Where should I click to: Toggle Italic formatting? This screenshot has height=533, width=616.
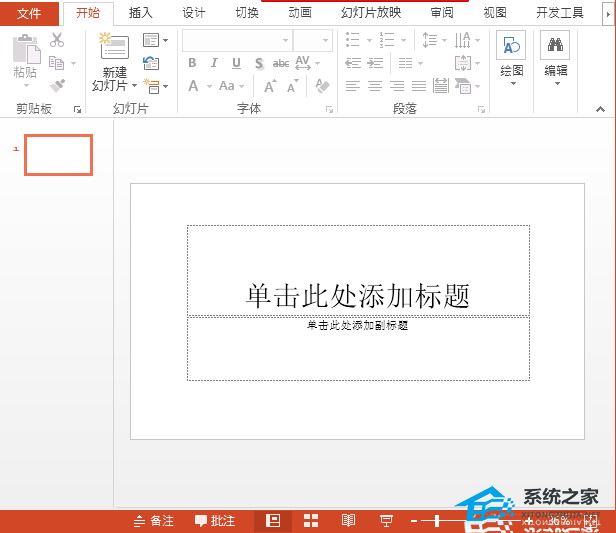(214, 63)
